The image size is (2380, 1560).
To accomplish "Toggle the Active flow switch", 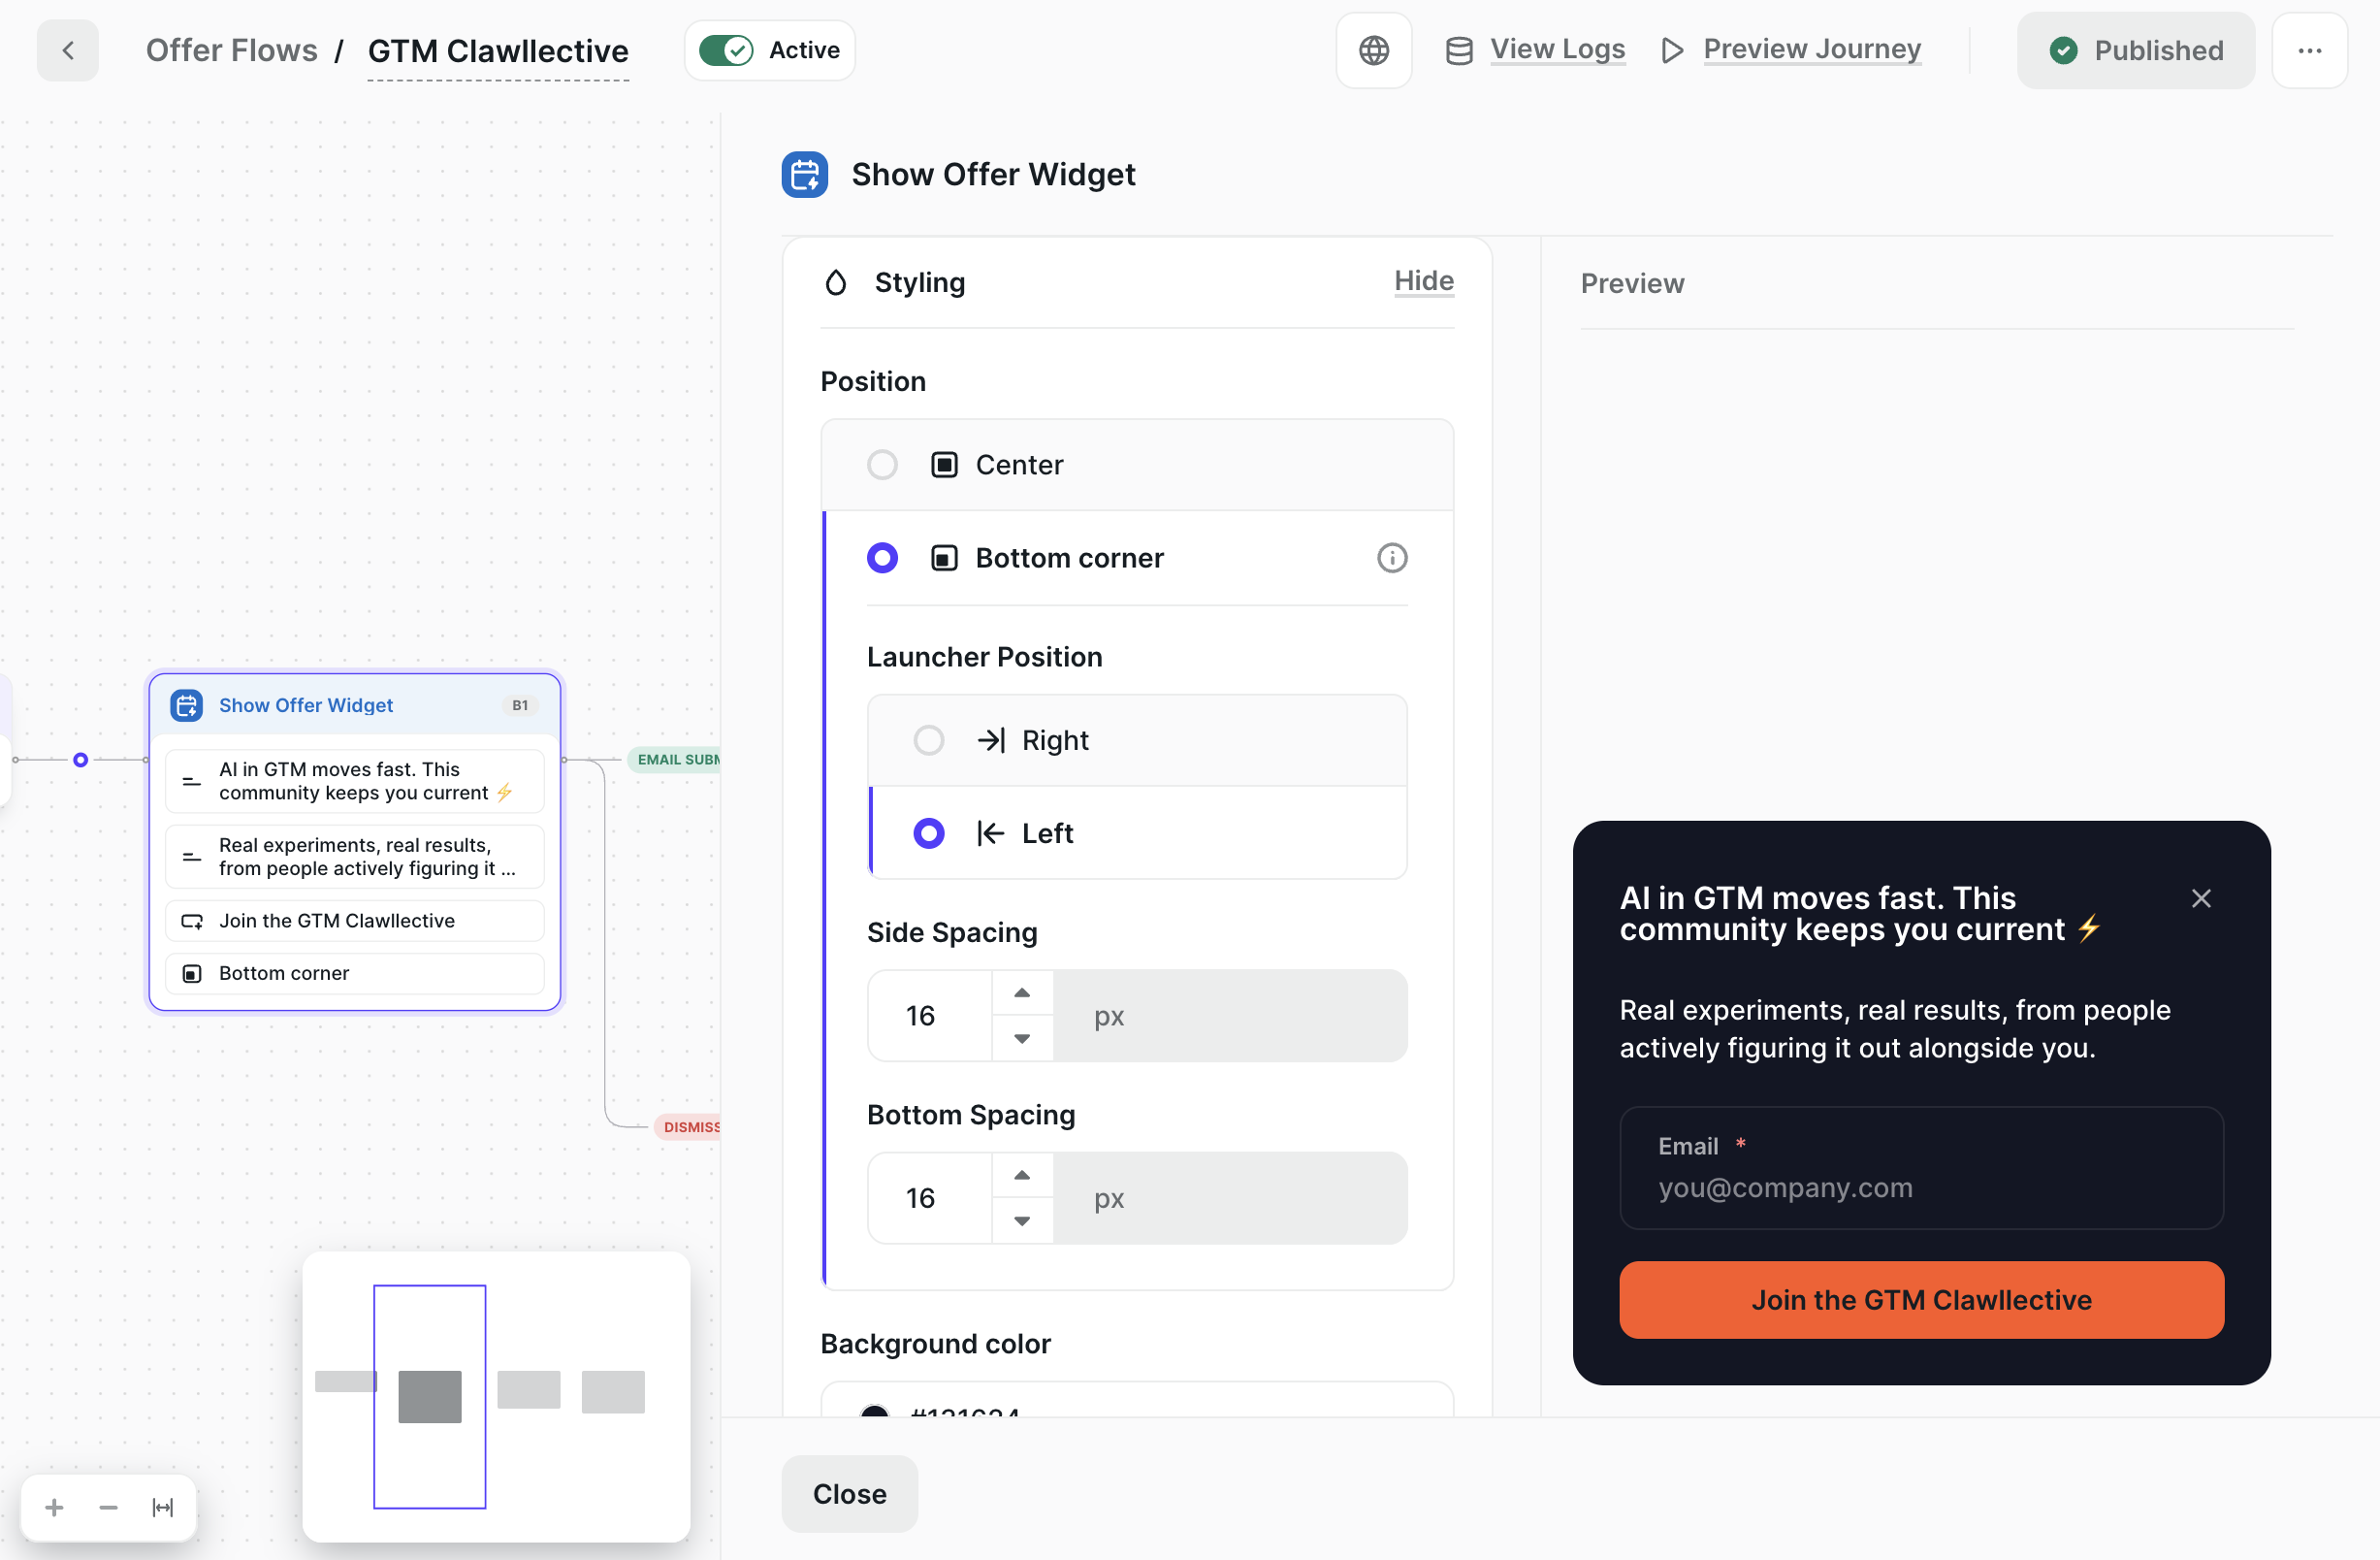I will click(x=726, y=50).
